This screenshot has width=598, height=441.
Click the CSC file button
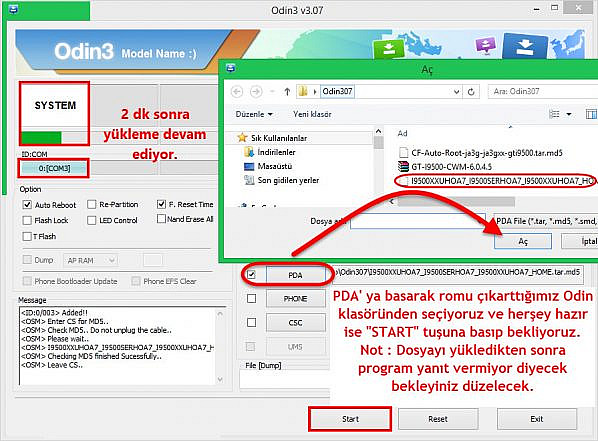click(295, 323)
